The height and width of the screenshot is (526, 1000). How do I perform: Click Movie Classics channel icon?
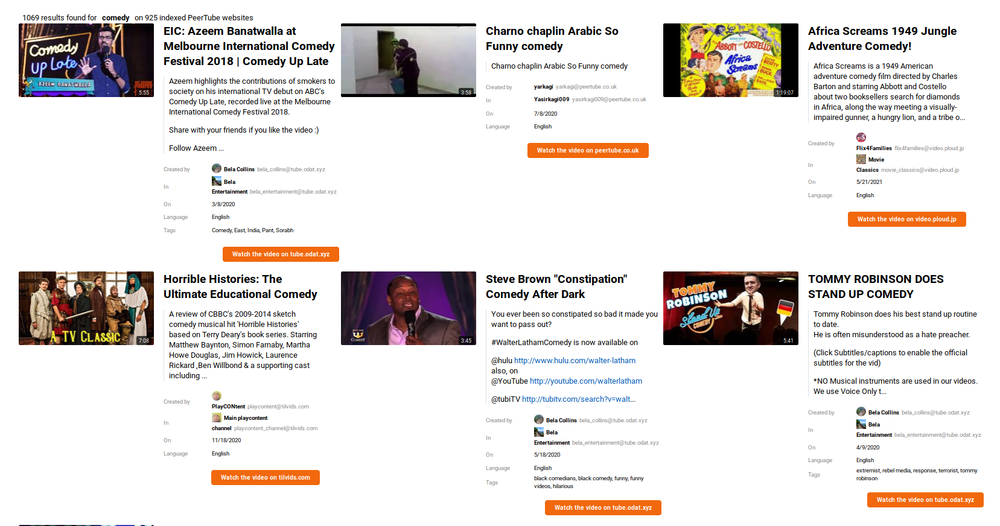click(x=861, y=159)
